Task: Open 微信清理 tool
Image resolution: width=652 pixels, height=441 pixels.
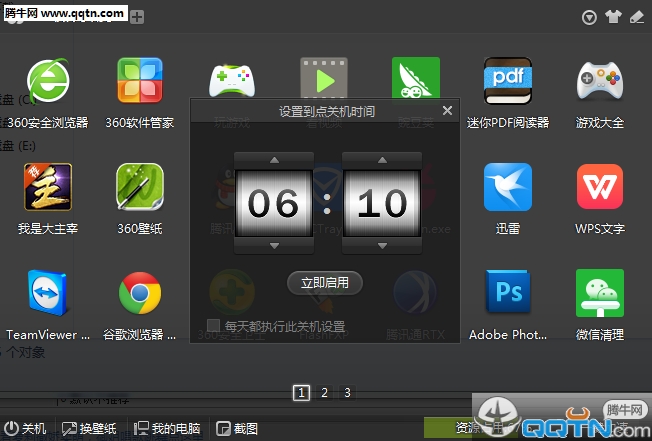Action: pyautogui.click(x=600, y=293)
